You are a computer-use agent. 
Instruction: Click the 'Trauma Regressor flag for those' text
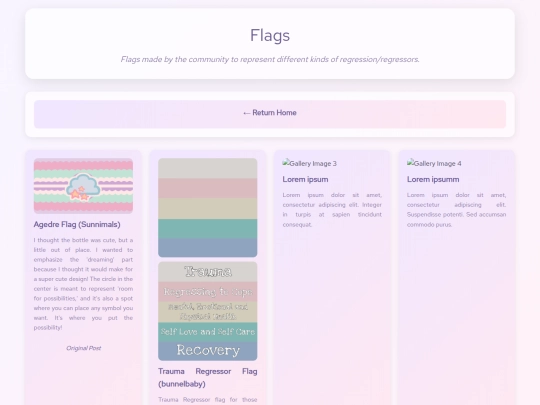(208, 400)
